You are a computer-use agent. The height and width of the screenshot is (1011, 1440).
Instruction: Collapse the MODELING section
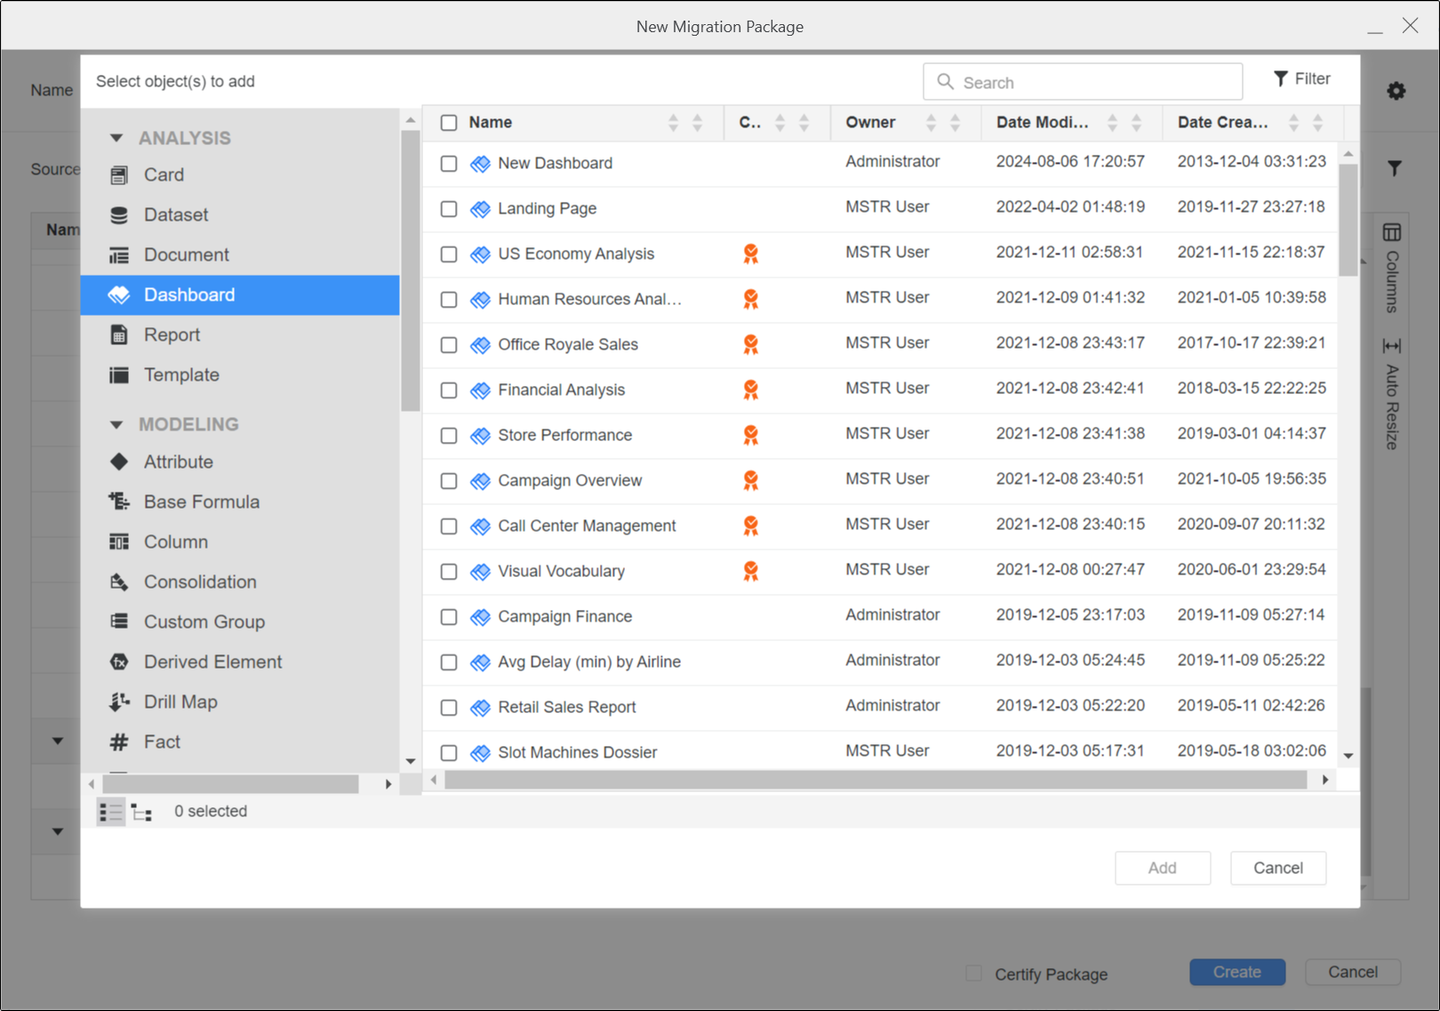117,425
